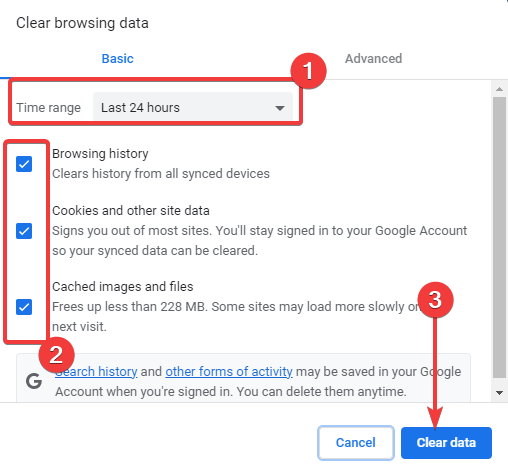This screenshot has width=508, height=472.
Task: Uncheck Cookies and other site data checkbox
Action: pos(24,231)
